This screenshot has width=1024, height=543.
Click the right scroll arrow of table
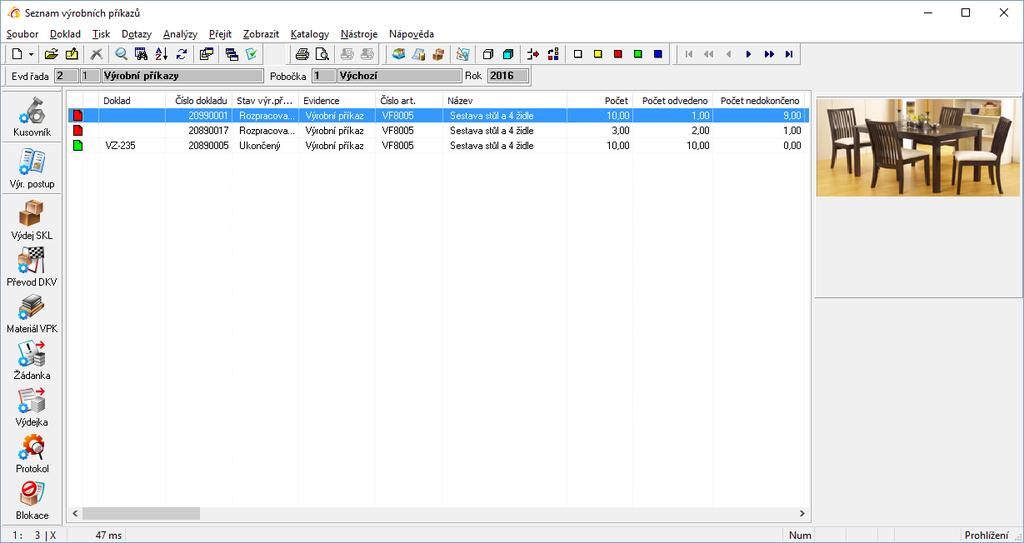tap(802, 514)
